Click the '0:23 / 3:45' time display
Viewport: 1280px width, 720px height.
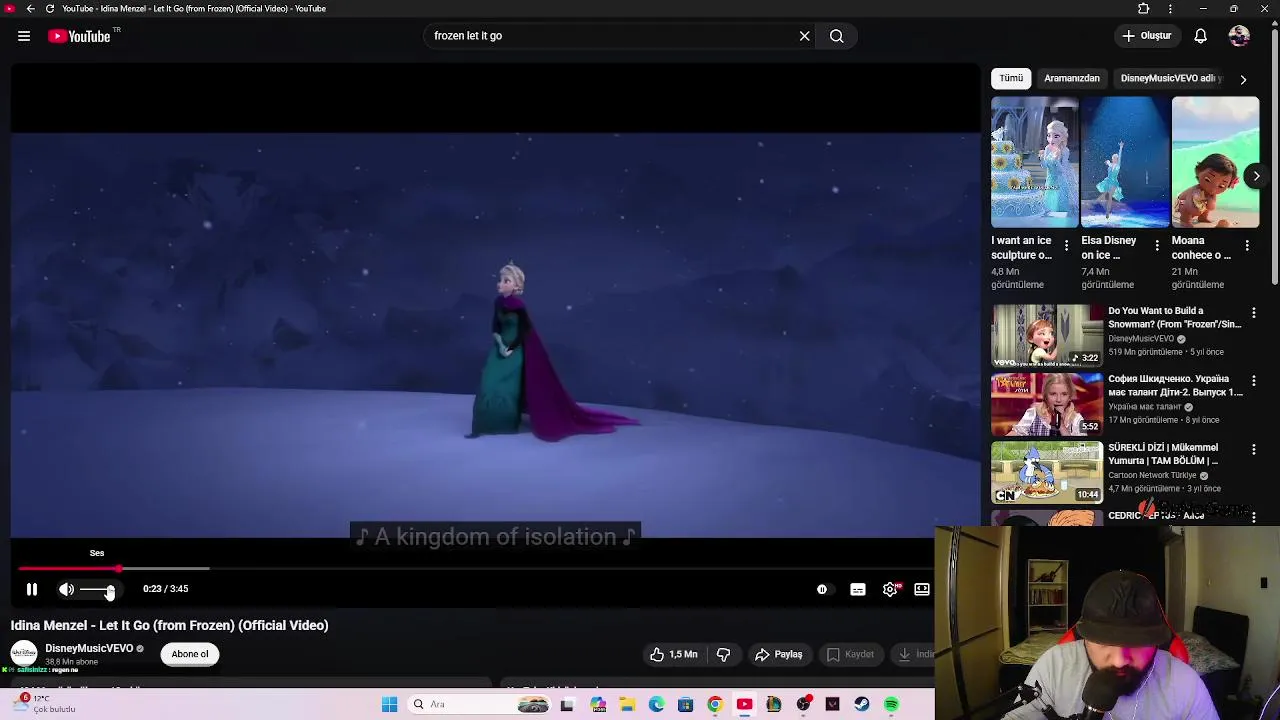(x=166, y=589)
